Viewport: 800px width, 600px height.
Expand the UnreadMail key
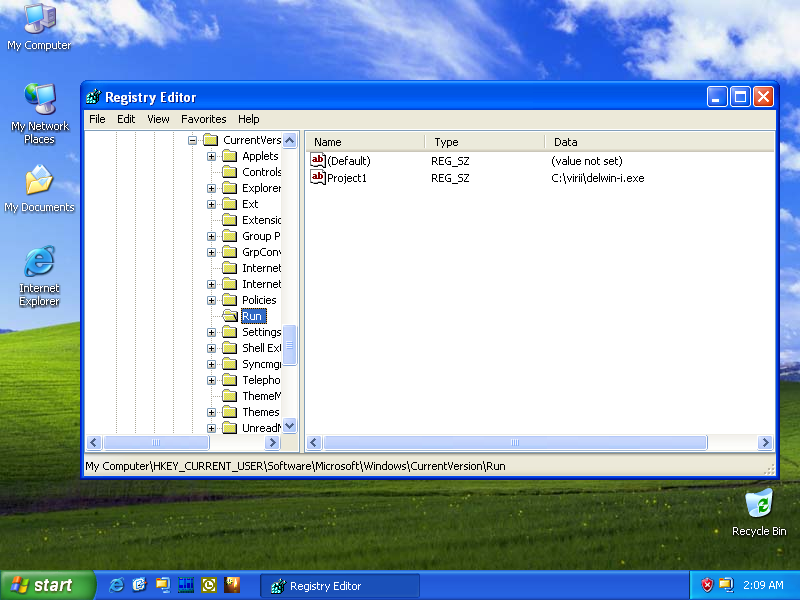pyautogui.click(x=211, y=428)
